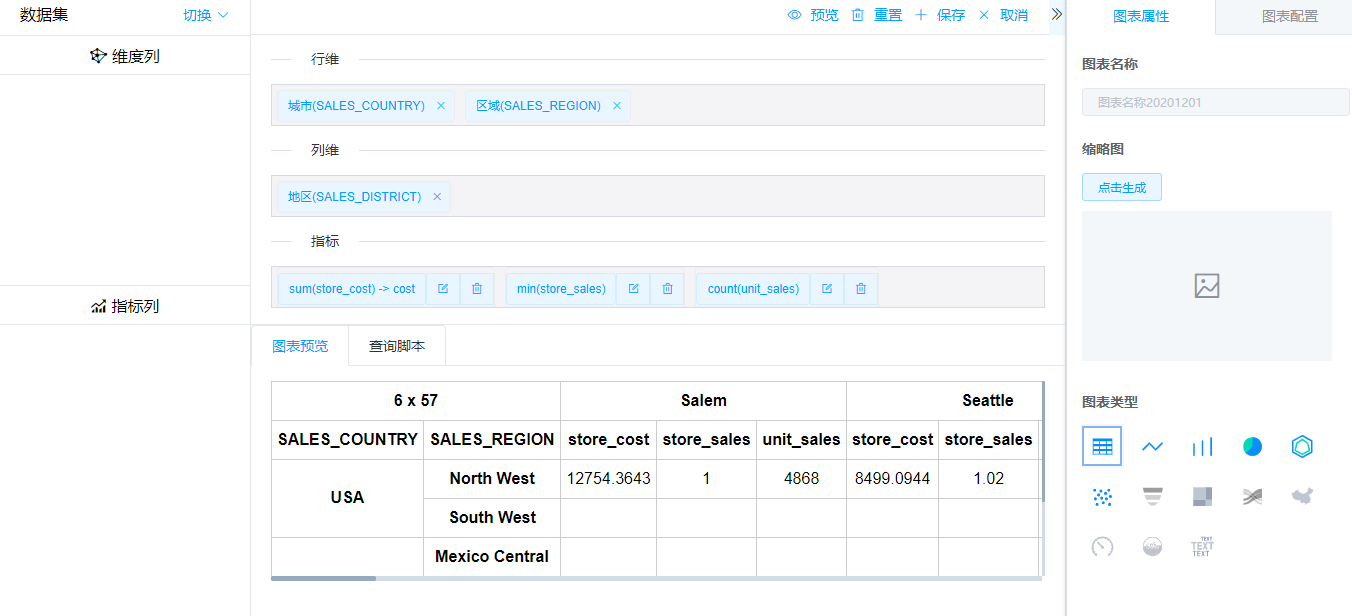The image size is (1352, 616).
Task: Select the pie chart type icon
Action: (x=1252, y=446)
